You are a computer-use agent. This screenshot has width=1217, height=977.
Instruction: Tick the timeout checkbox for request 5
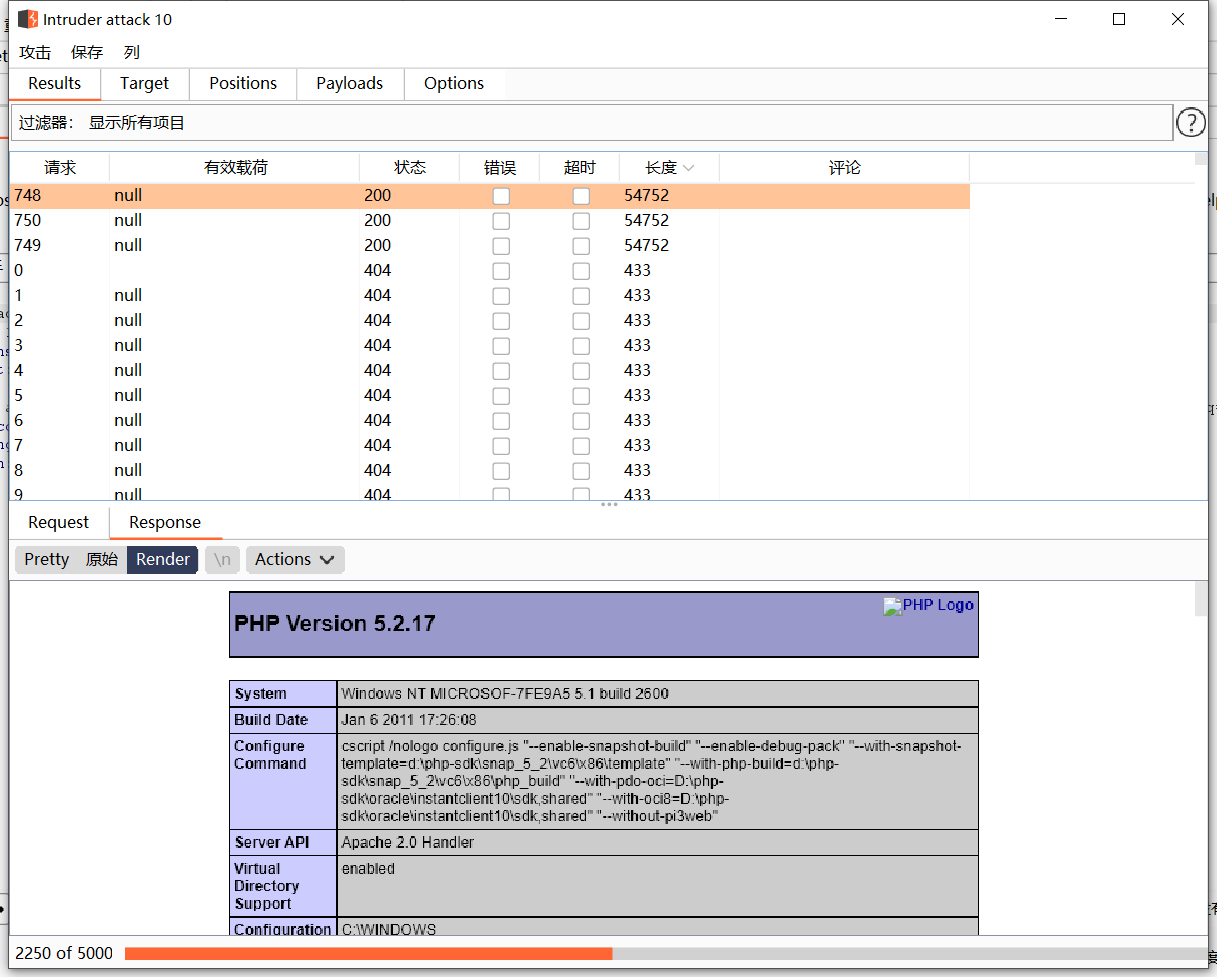581,396
